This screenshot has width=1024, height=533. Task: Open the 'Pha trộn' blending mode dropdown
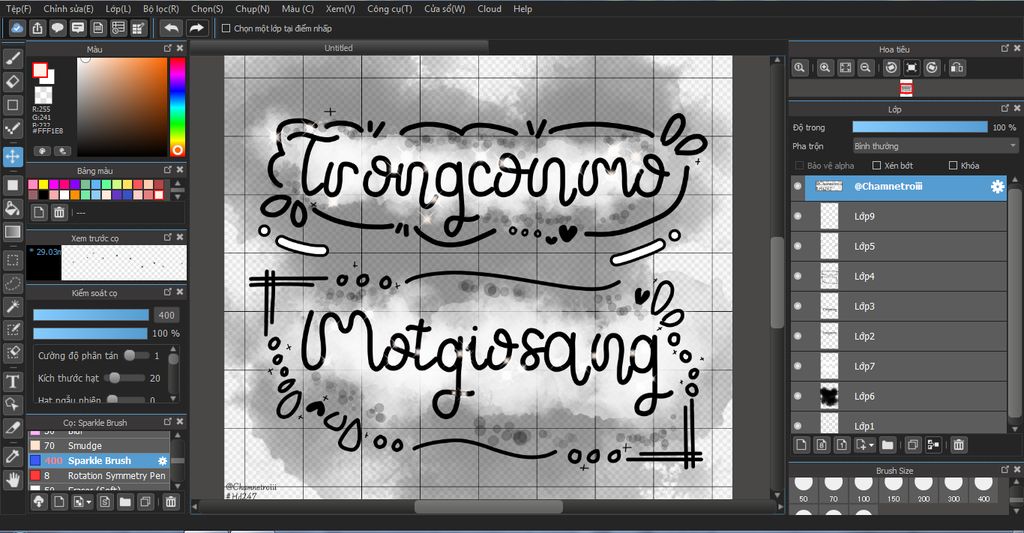[935, 146]
